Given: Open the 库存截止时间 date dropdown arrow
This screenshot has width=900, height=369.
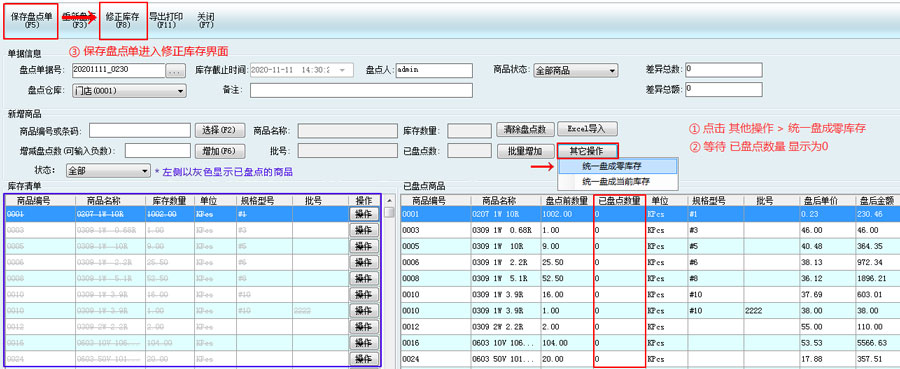Looking at the screenshot, I should tap(343, 70).
